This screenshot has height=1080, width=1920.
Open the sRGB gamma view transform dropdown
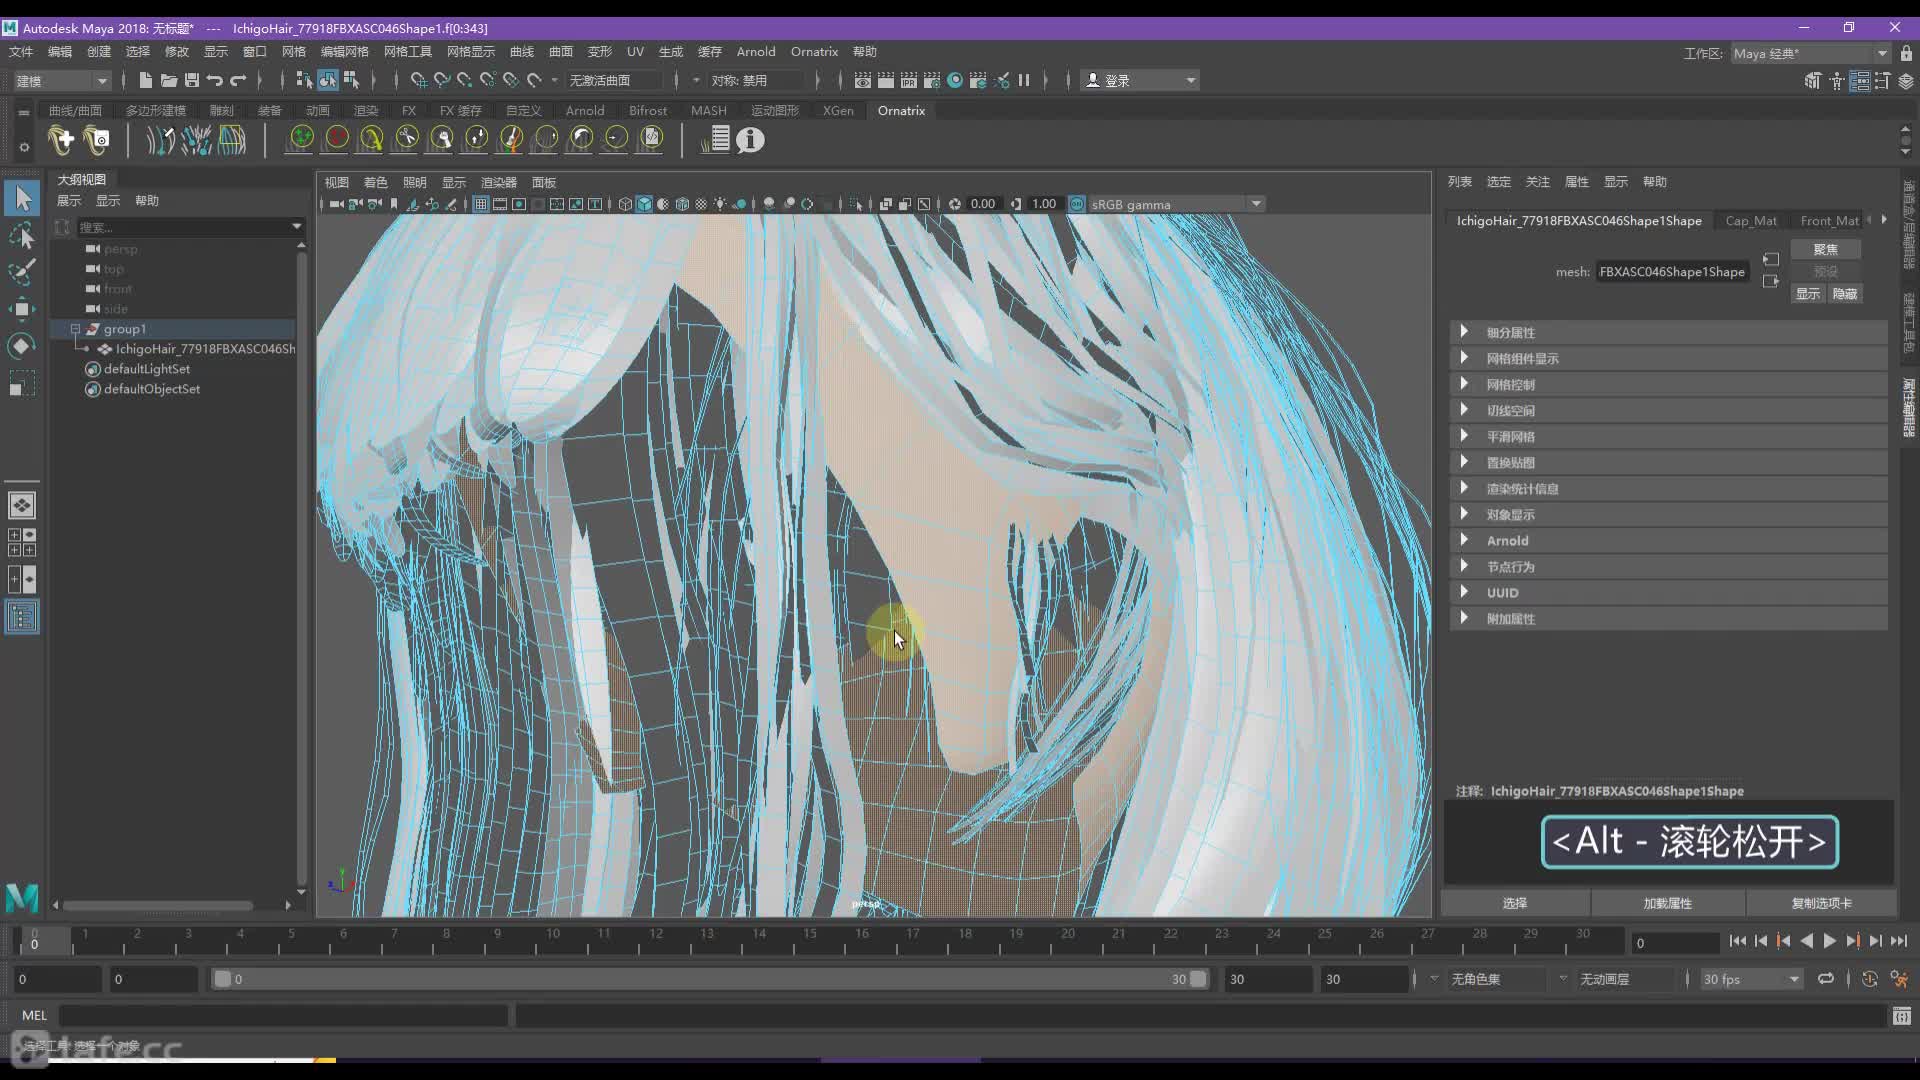tap(1177, 204)
